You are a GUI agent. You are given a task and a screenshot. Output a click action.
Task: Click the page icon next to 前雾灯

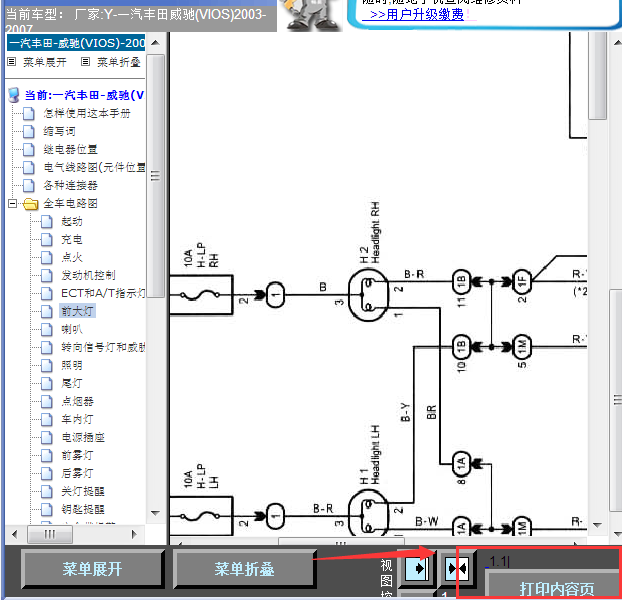tap(47, 455)
